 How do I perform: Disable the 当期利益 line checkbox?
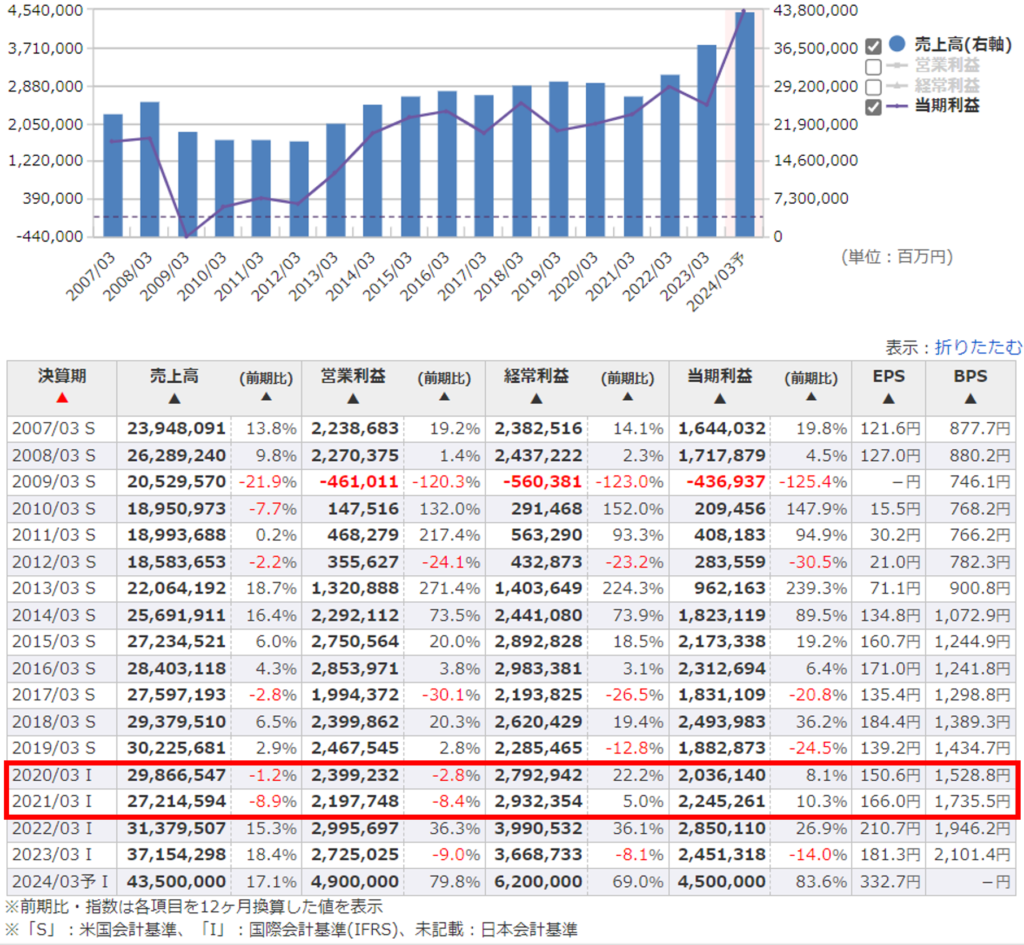coord(873,107)
